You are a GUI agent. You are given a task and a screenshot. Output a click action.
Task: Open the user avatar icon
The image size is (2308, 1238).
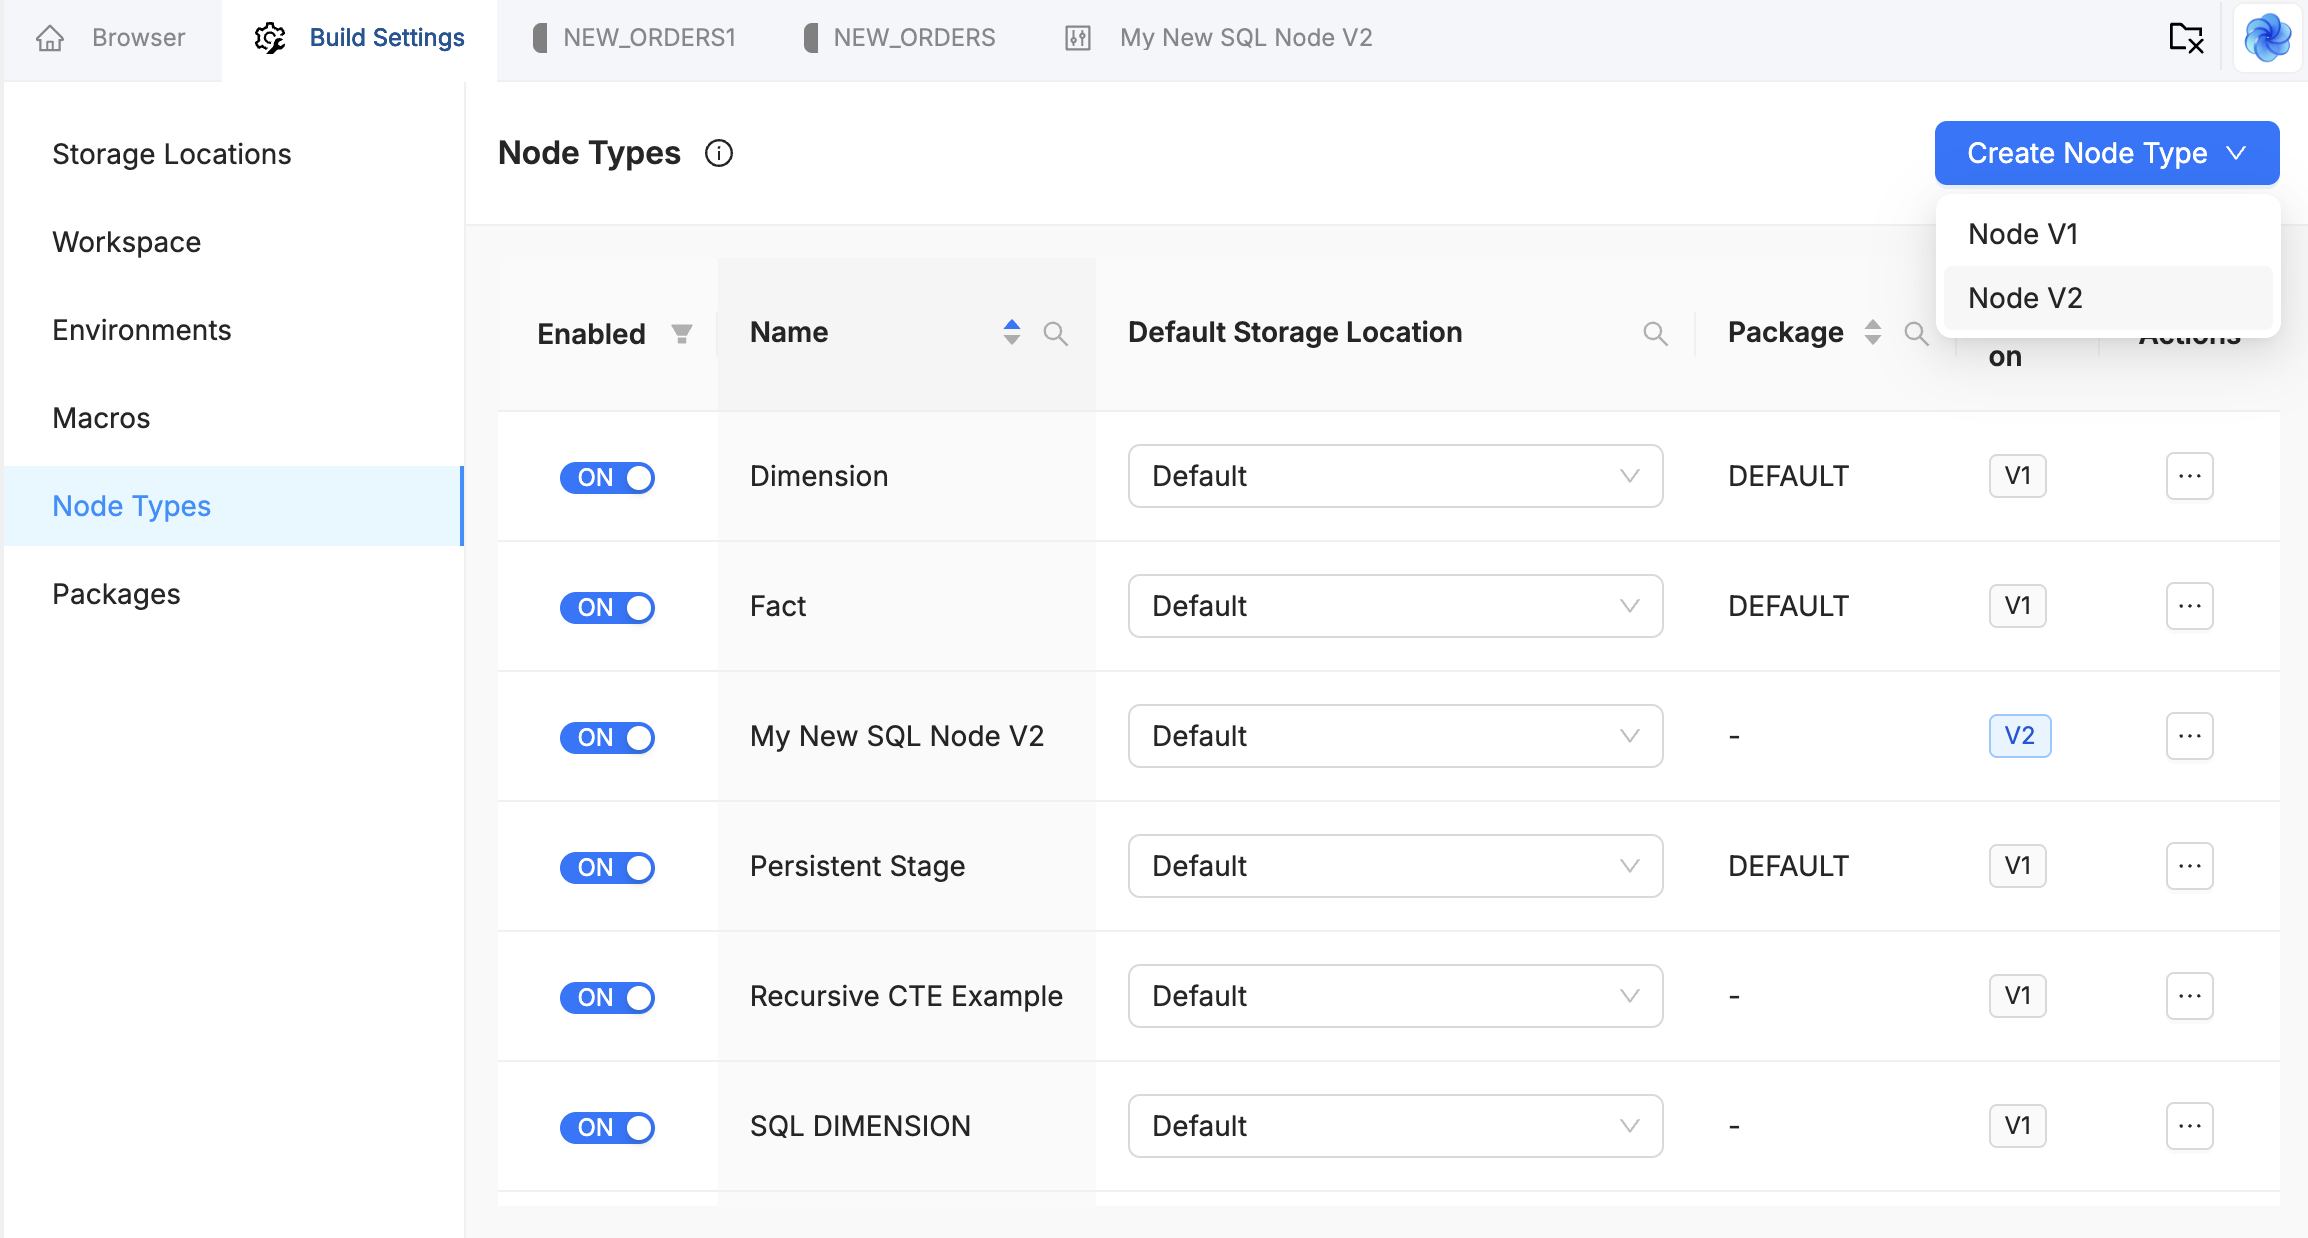[x=2266, y=38]
